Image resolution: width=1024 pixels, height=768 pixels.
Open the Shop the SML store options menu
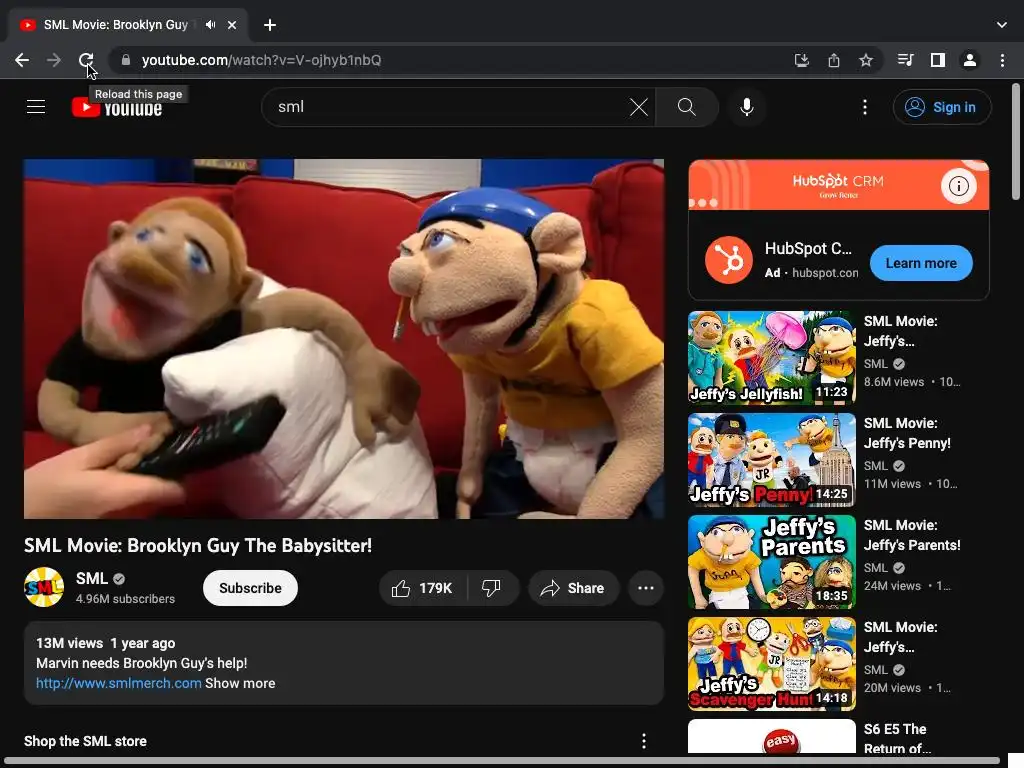644,741
